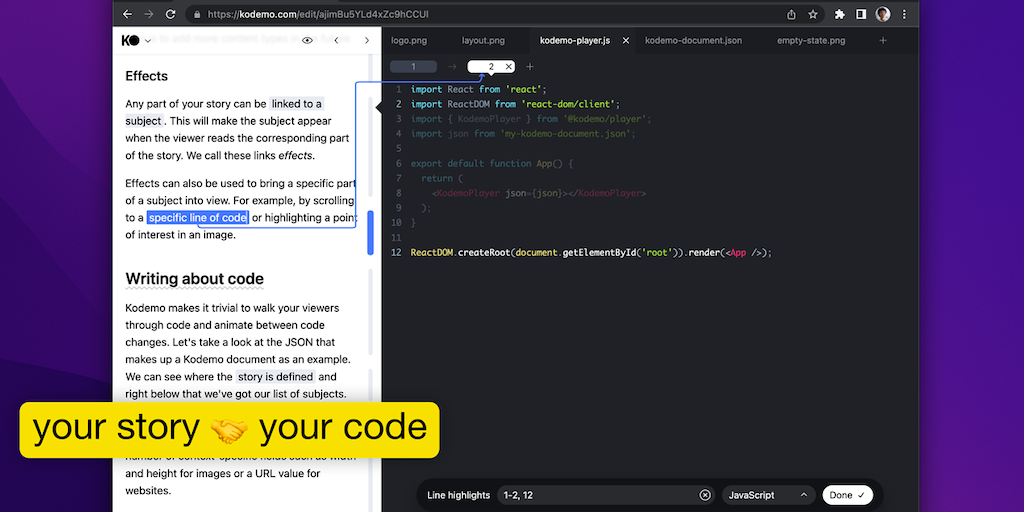Image resolution: width=1024 pixels, height=512 pixels.
Task: Clear the line highlights field
Action: [x=705, y=495]
